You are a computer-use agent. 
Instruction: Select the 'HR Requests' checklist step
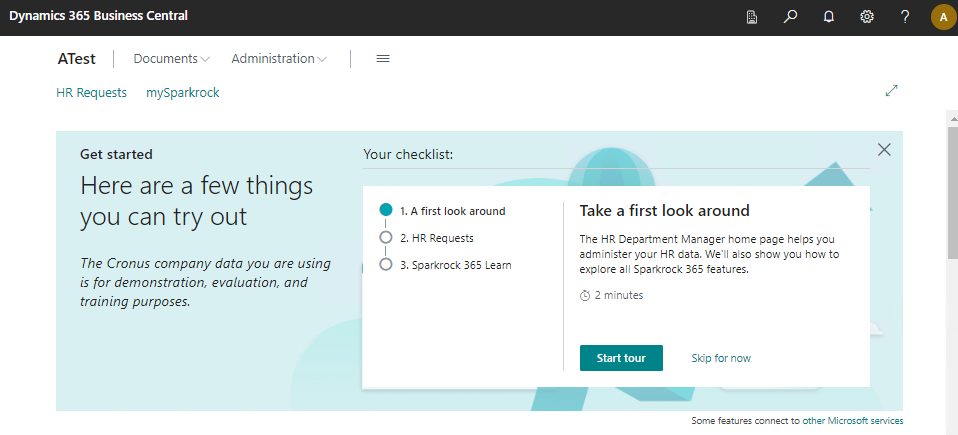pos(436,238)
